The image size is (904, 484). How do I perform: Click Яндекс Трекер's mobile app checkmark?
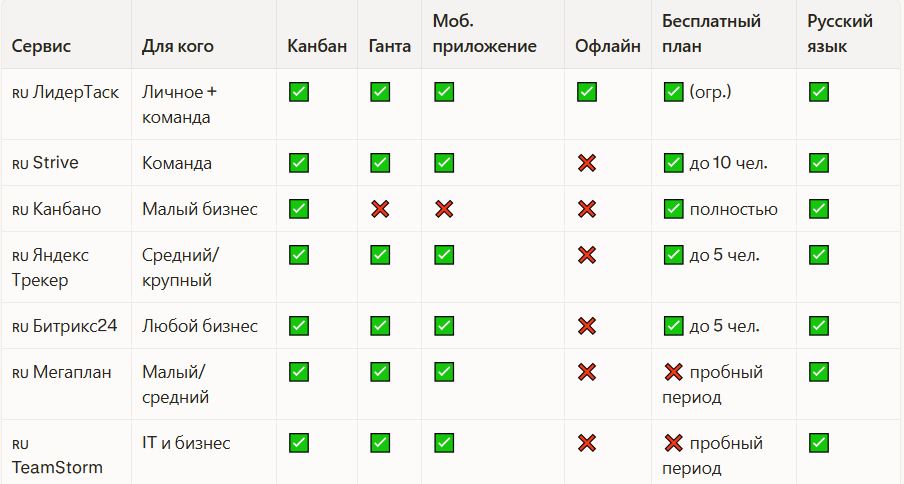tap(444, 256)
